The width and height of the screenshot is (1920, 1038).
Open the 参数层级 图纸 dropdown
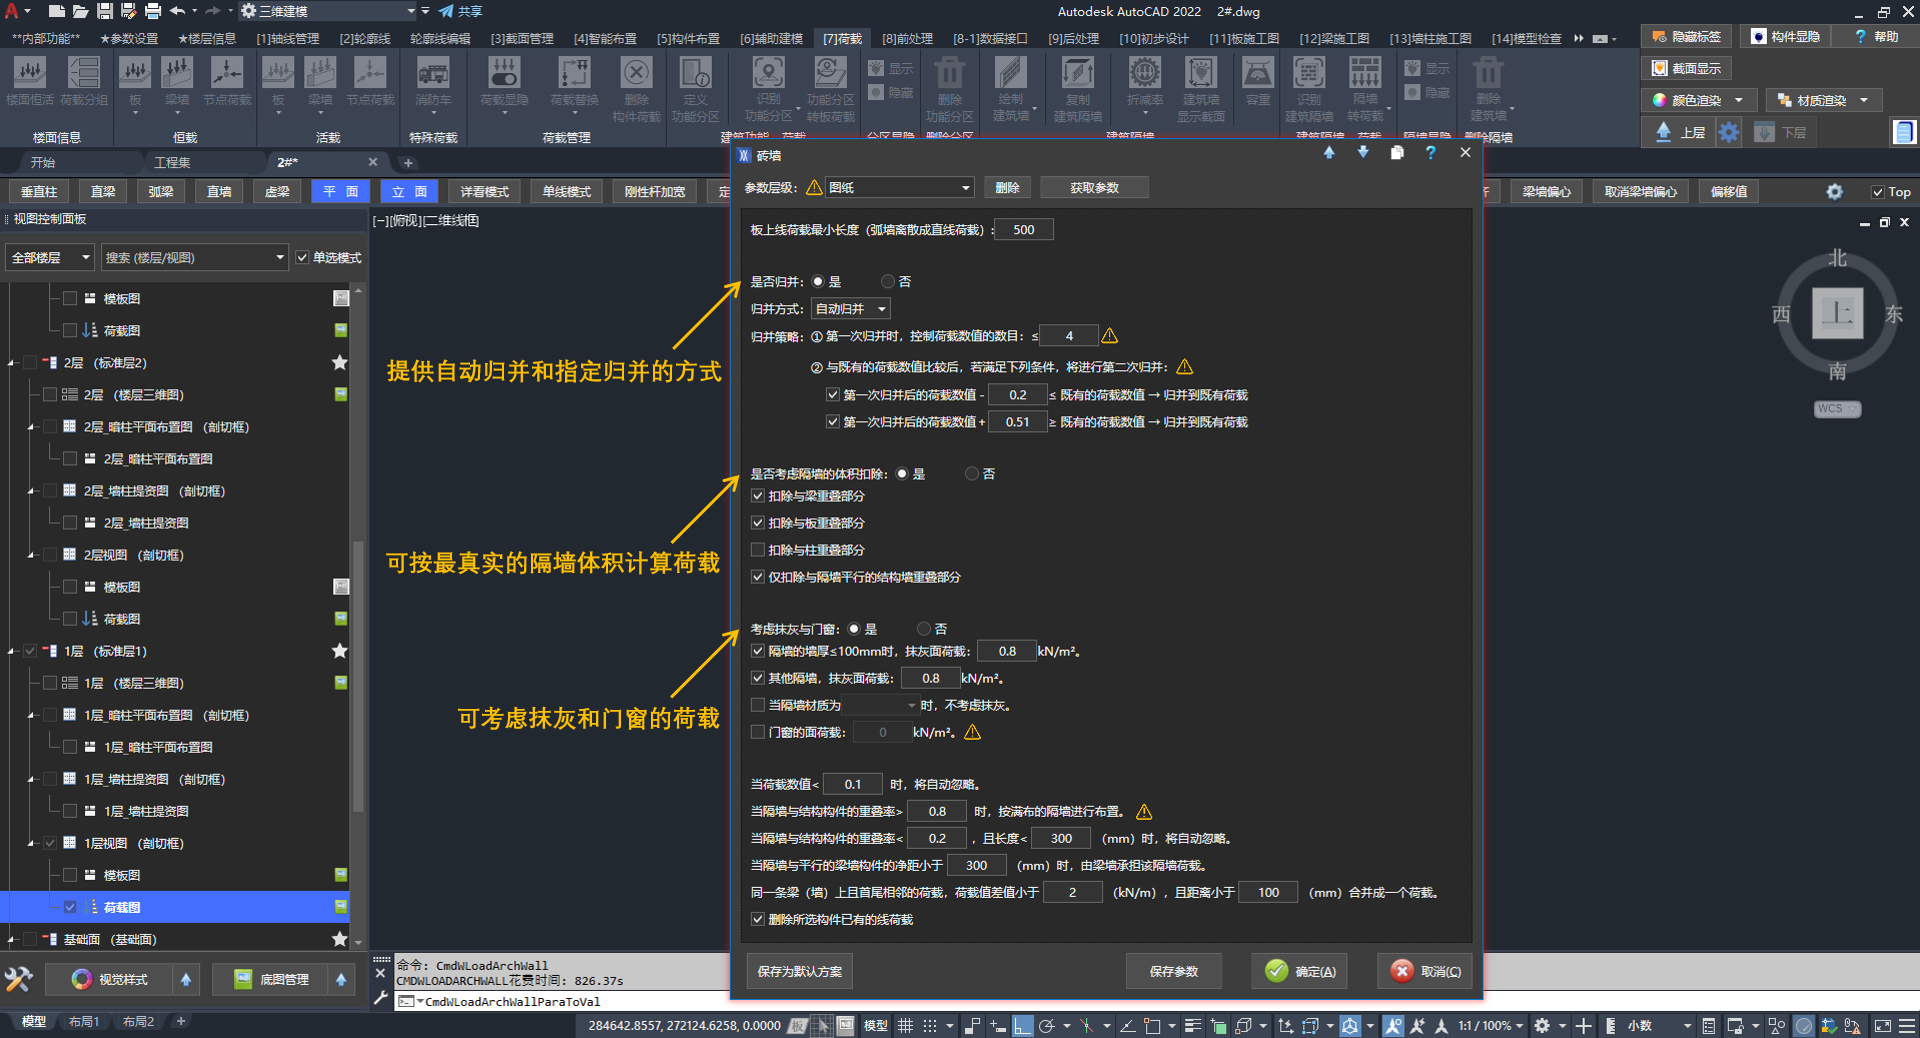[x=899, y=188]
